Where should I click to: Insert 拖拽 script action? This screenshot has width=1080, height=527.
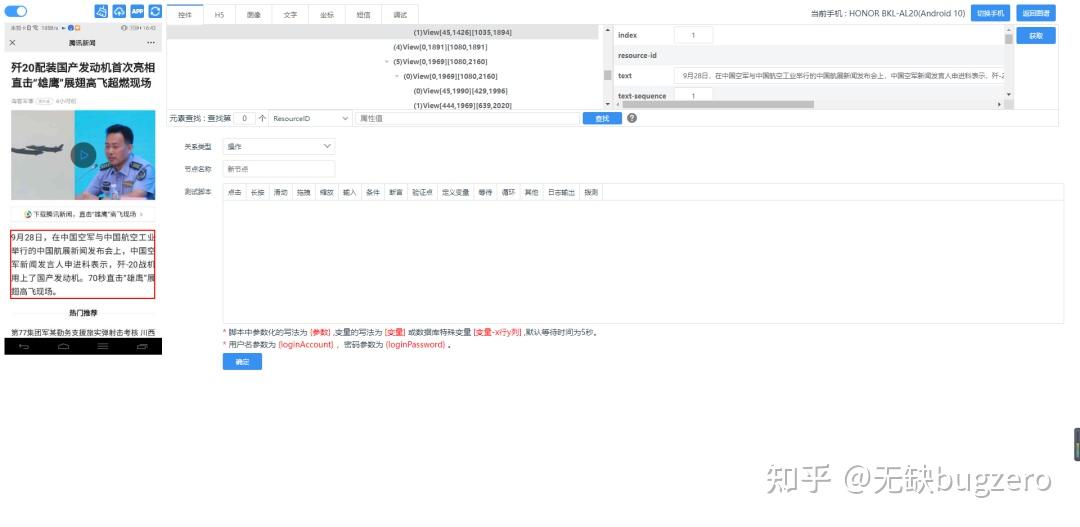(304, 193)
